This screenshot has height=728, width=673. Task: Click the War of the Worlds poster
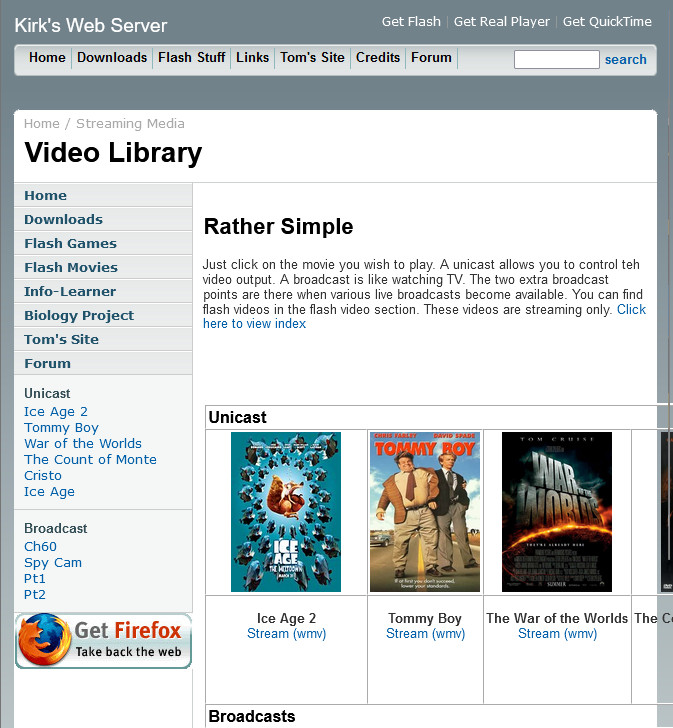556,512
